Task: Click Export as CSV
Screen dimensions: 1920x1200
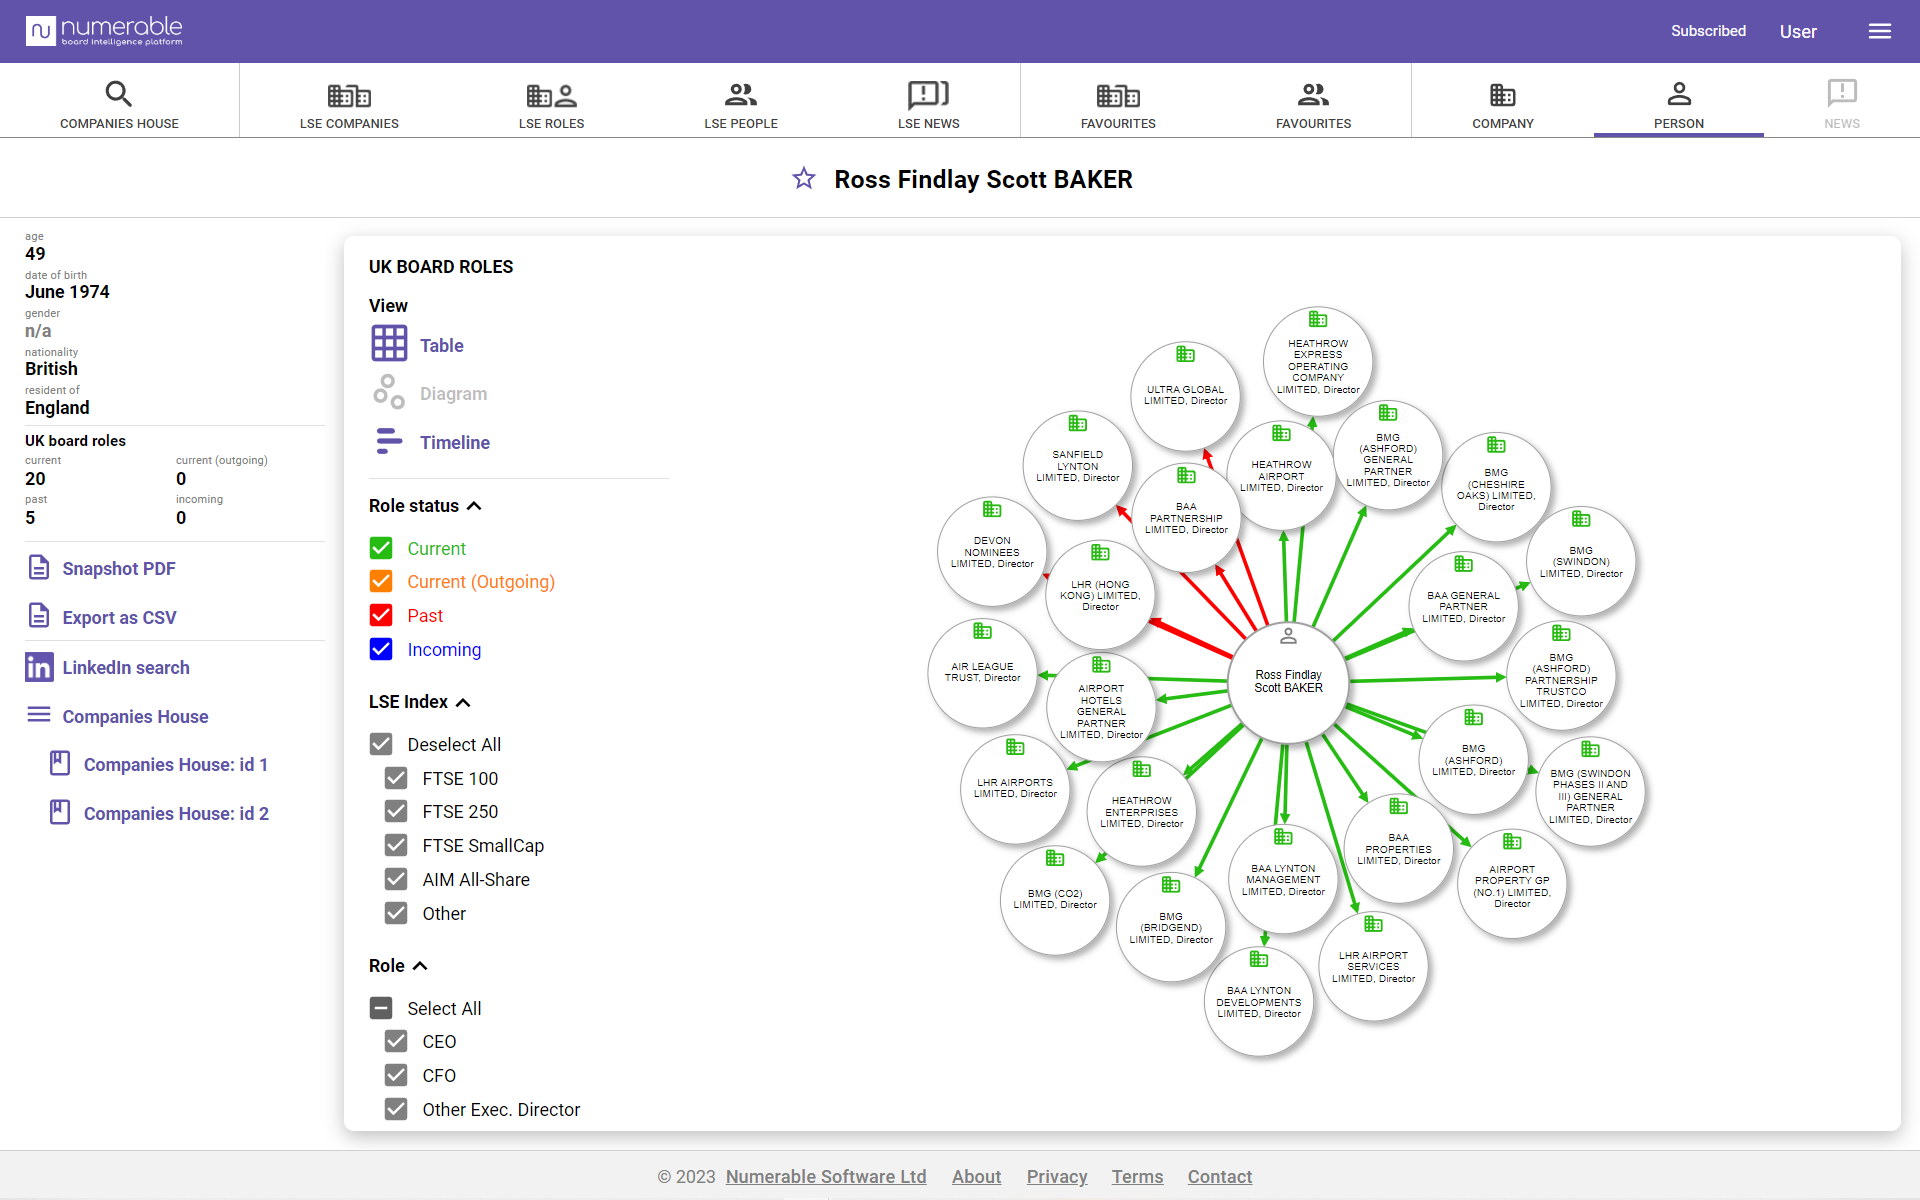Action: pyautogui.click(x=102, y=617)
